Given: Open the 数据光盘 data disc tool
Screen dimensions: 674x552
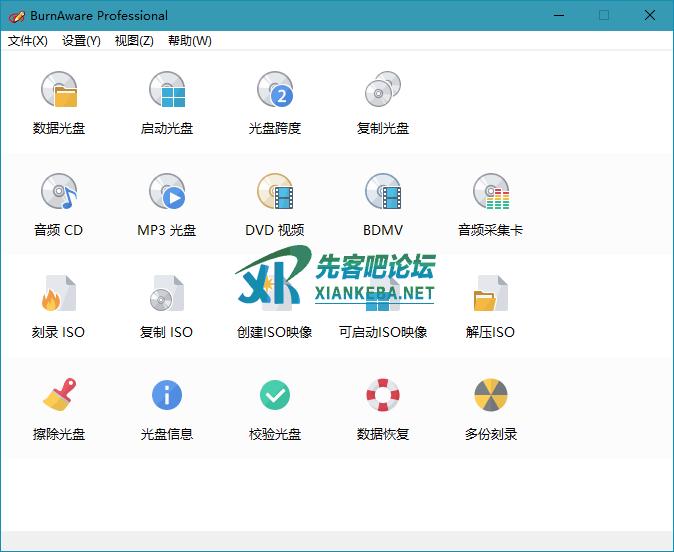Looking at the screenshot, I should [59, 92].
